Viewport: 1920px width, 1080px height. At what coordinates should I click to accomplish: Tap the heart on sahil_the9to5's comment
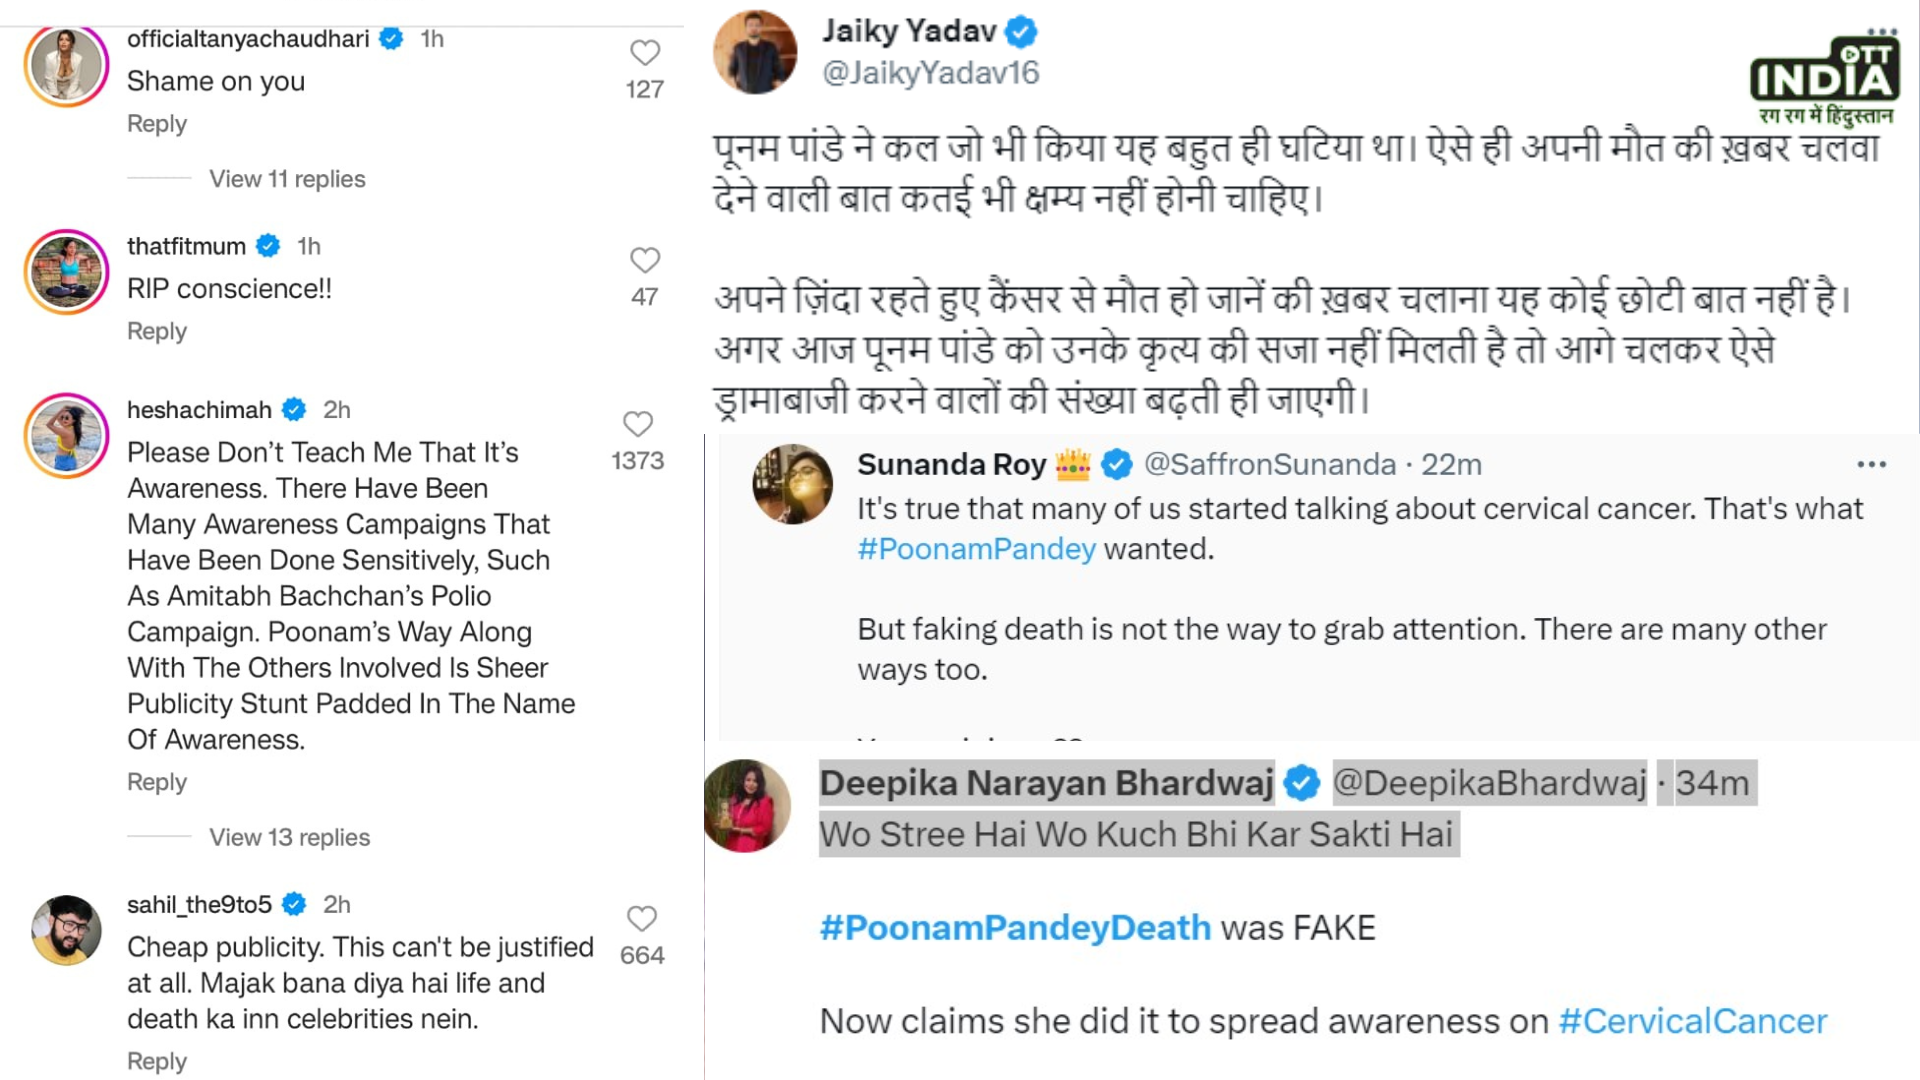pos(642,918)
